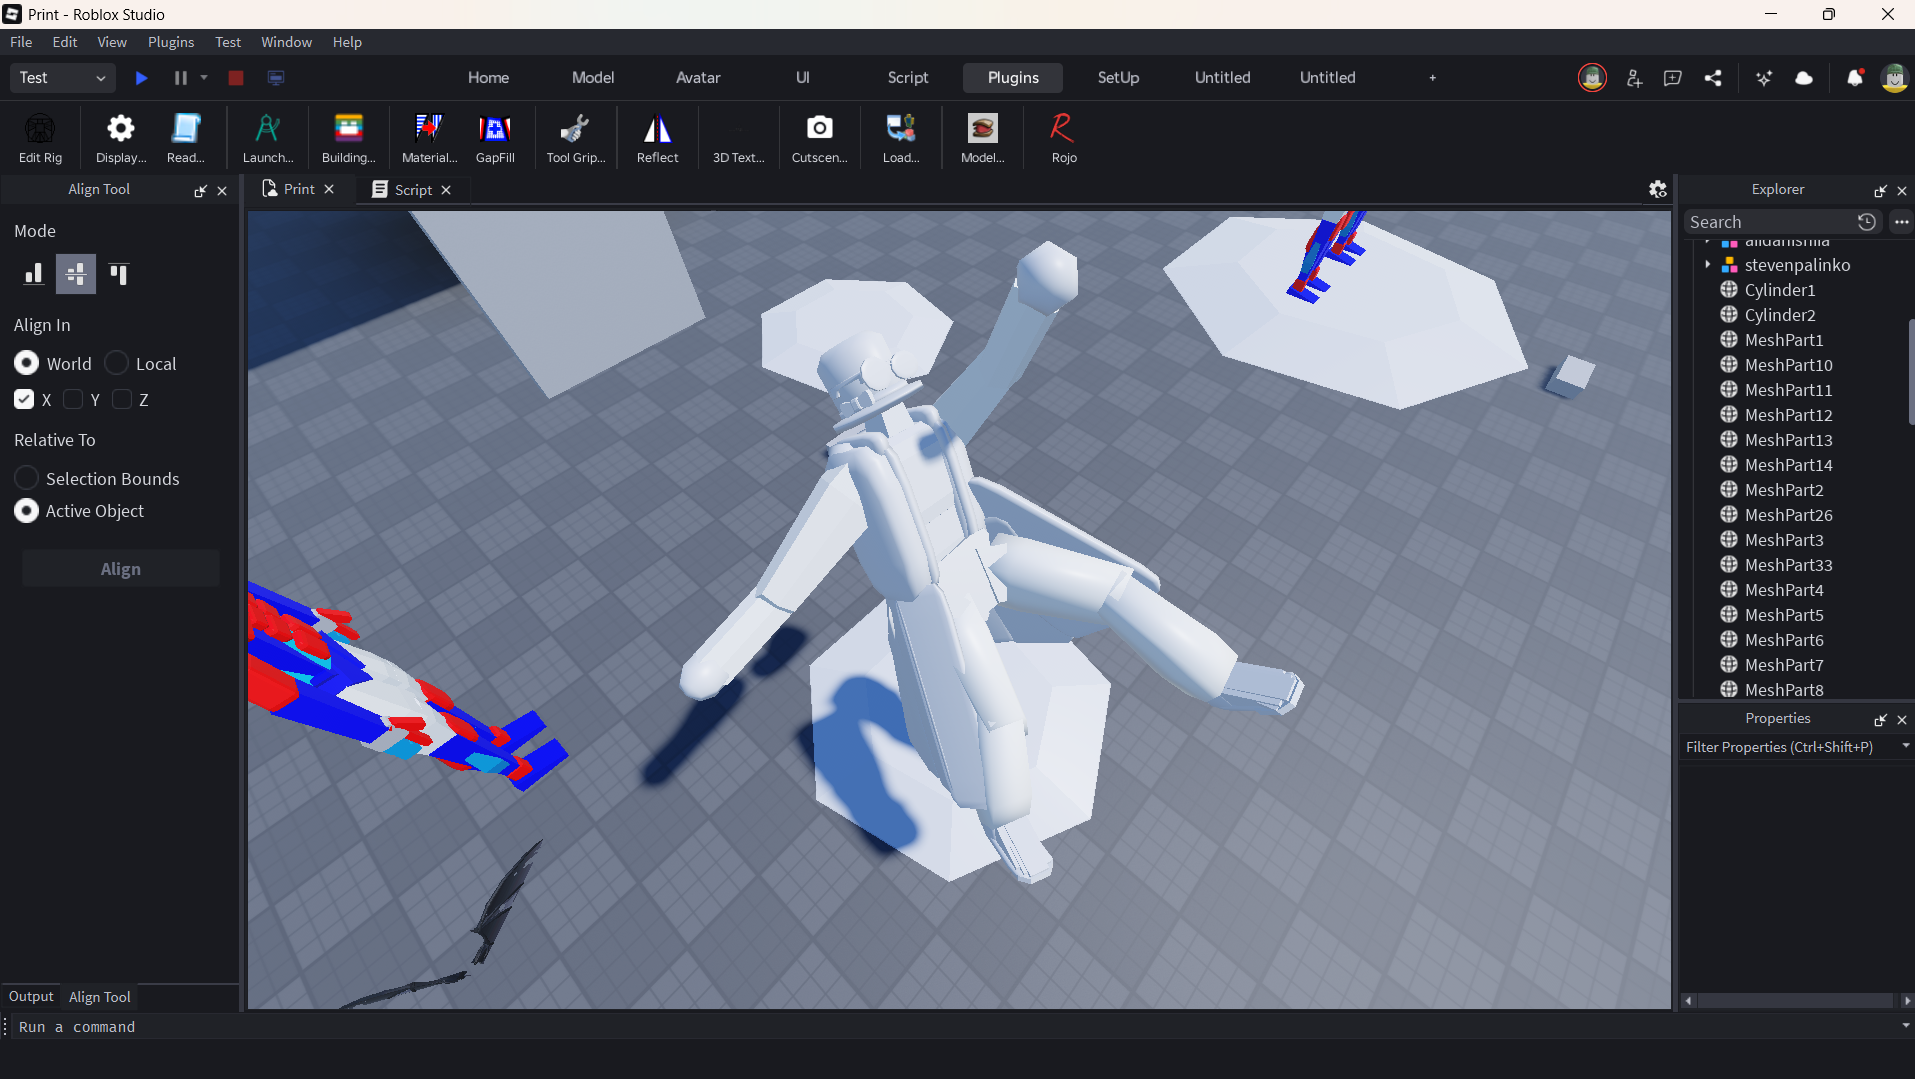The width and height of the screenshot is (1915, 1079).
Task: Switch to the Avatar ribbon tab
Action: [698, 78]
